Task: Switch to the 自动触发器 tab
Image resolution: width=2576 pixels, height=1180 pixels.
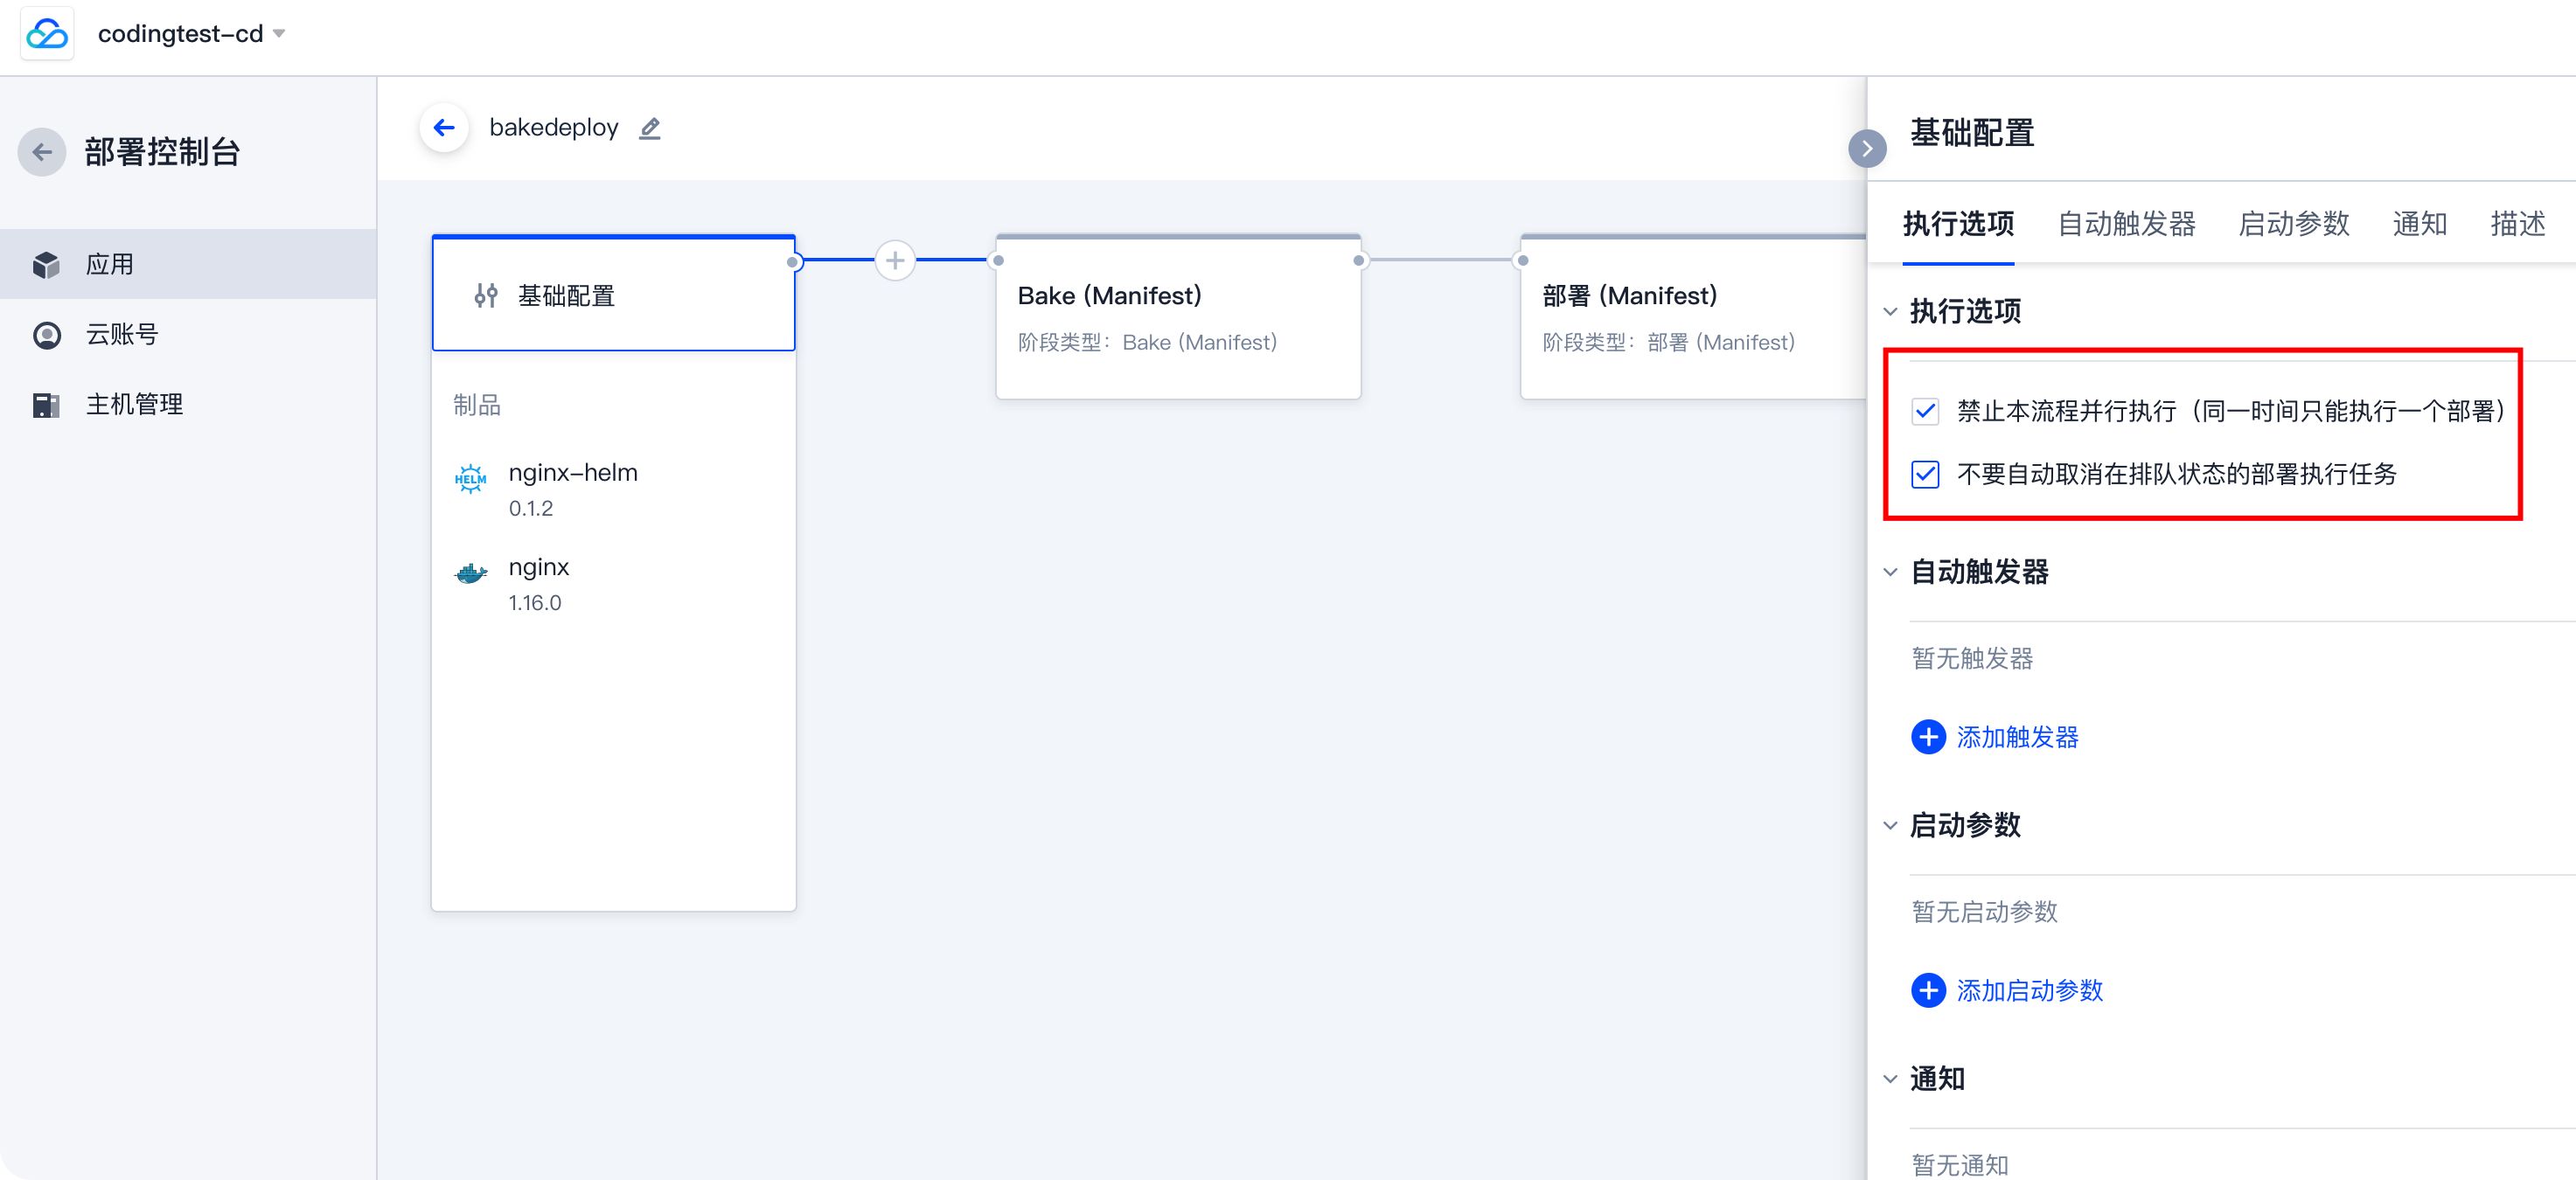Action: point(2126,224)
